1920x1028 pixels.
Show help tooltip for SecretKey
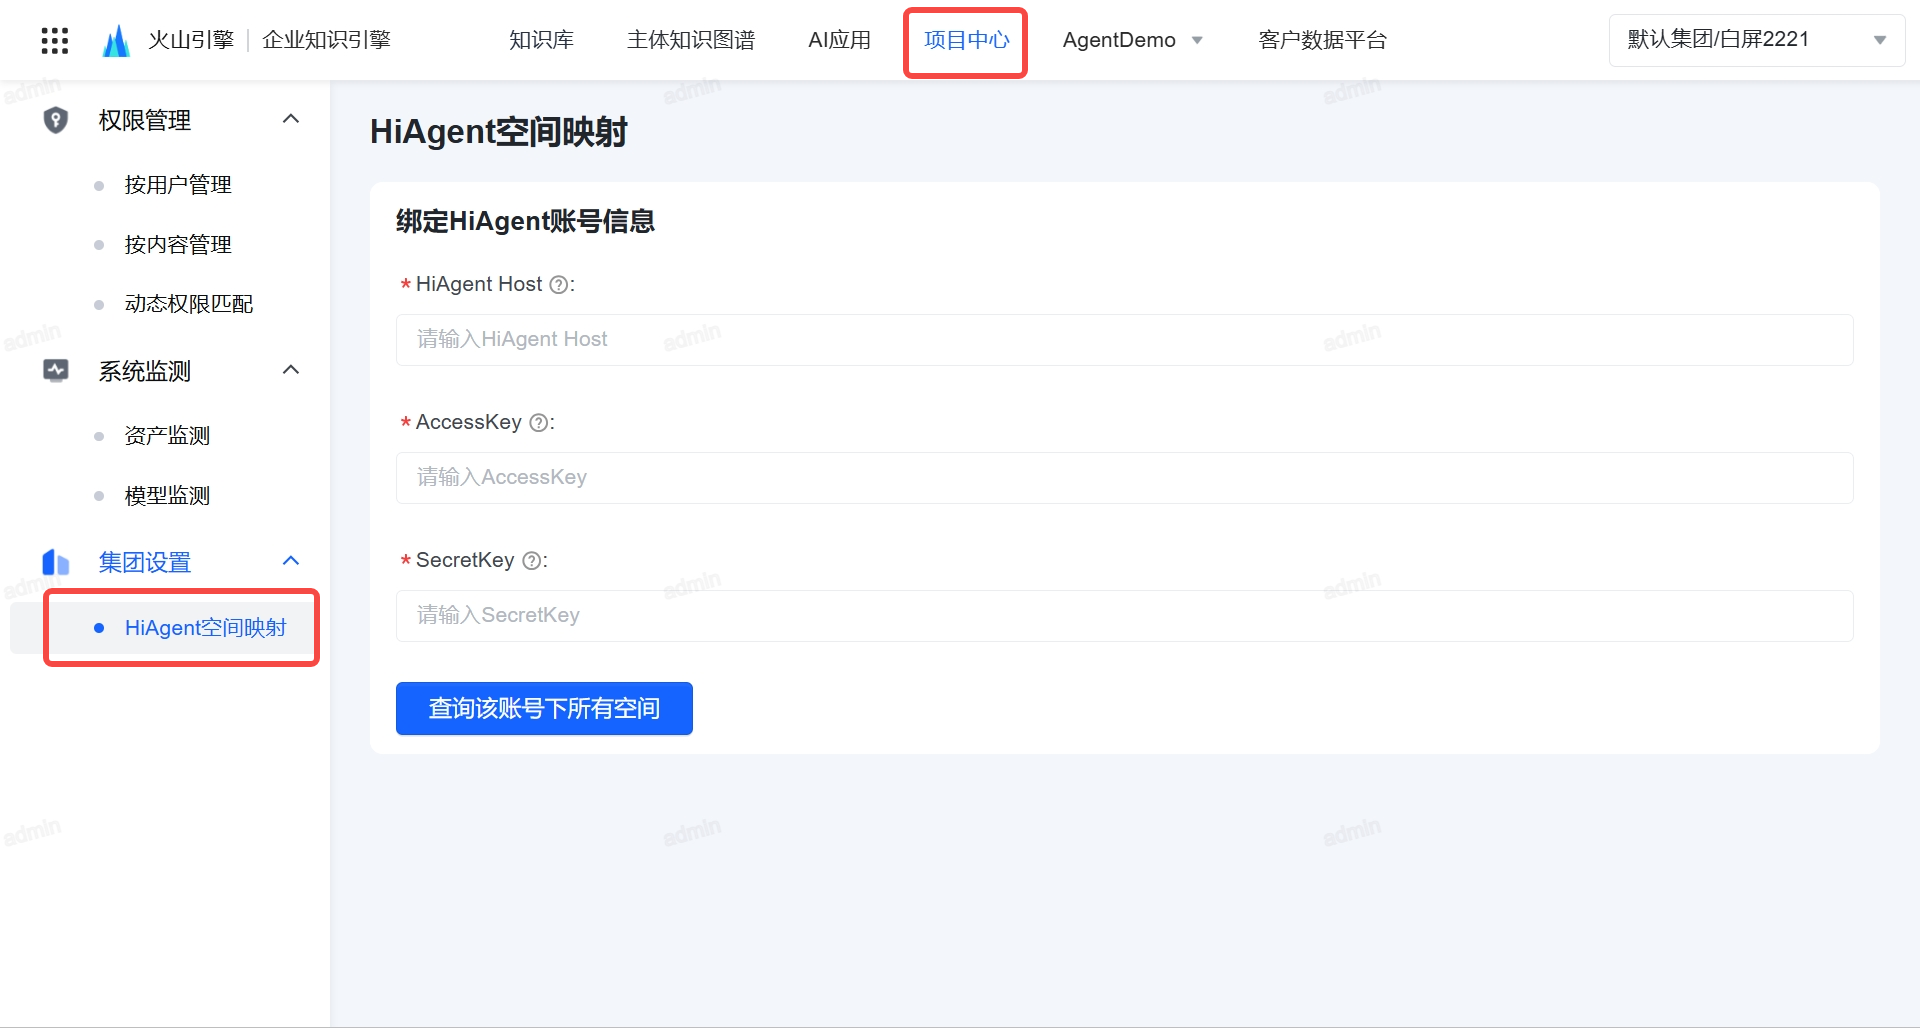532,561
